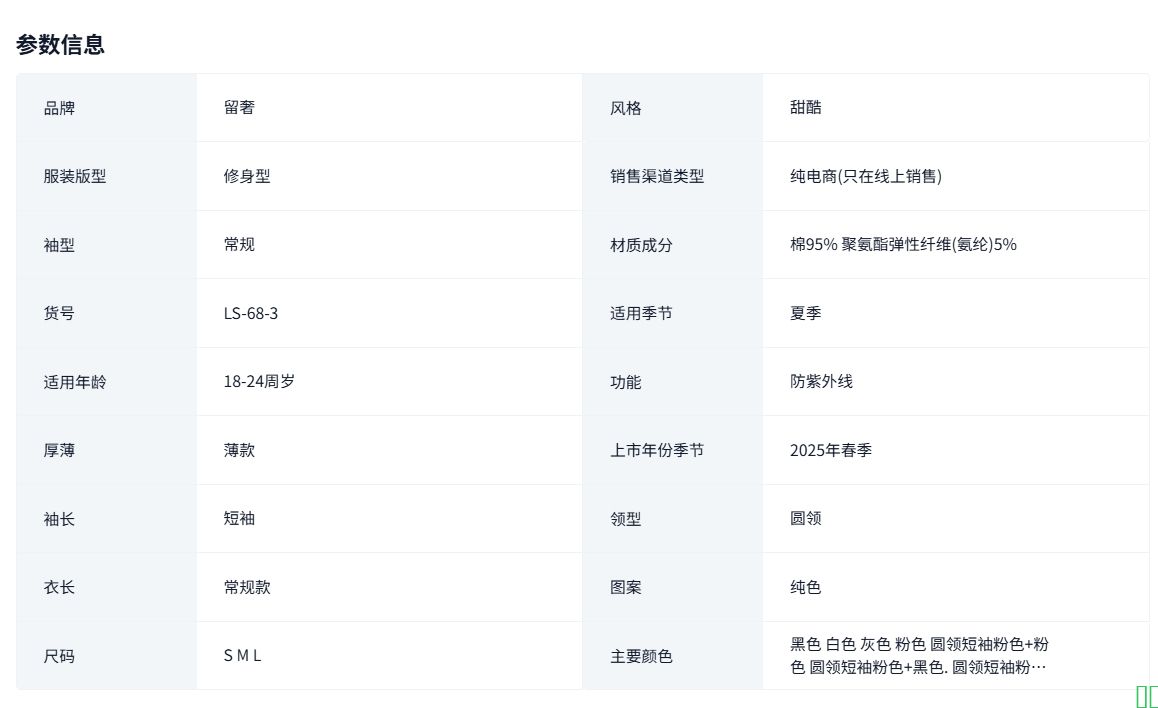This screenshot has width=1158, height=708.
Task: Select 纯电商(只在线上销售) channel value
Action: [x=865, y=176]
